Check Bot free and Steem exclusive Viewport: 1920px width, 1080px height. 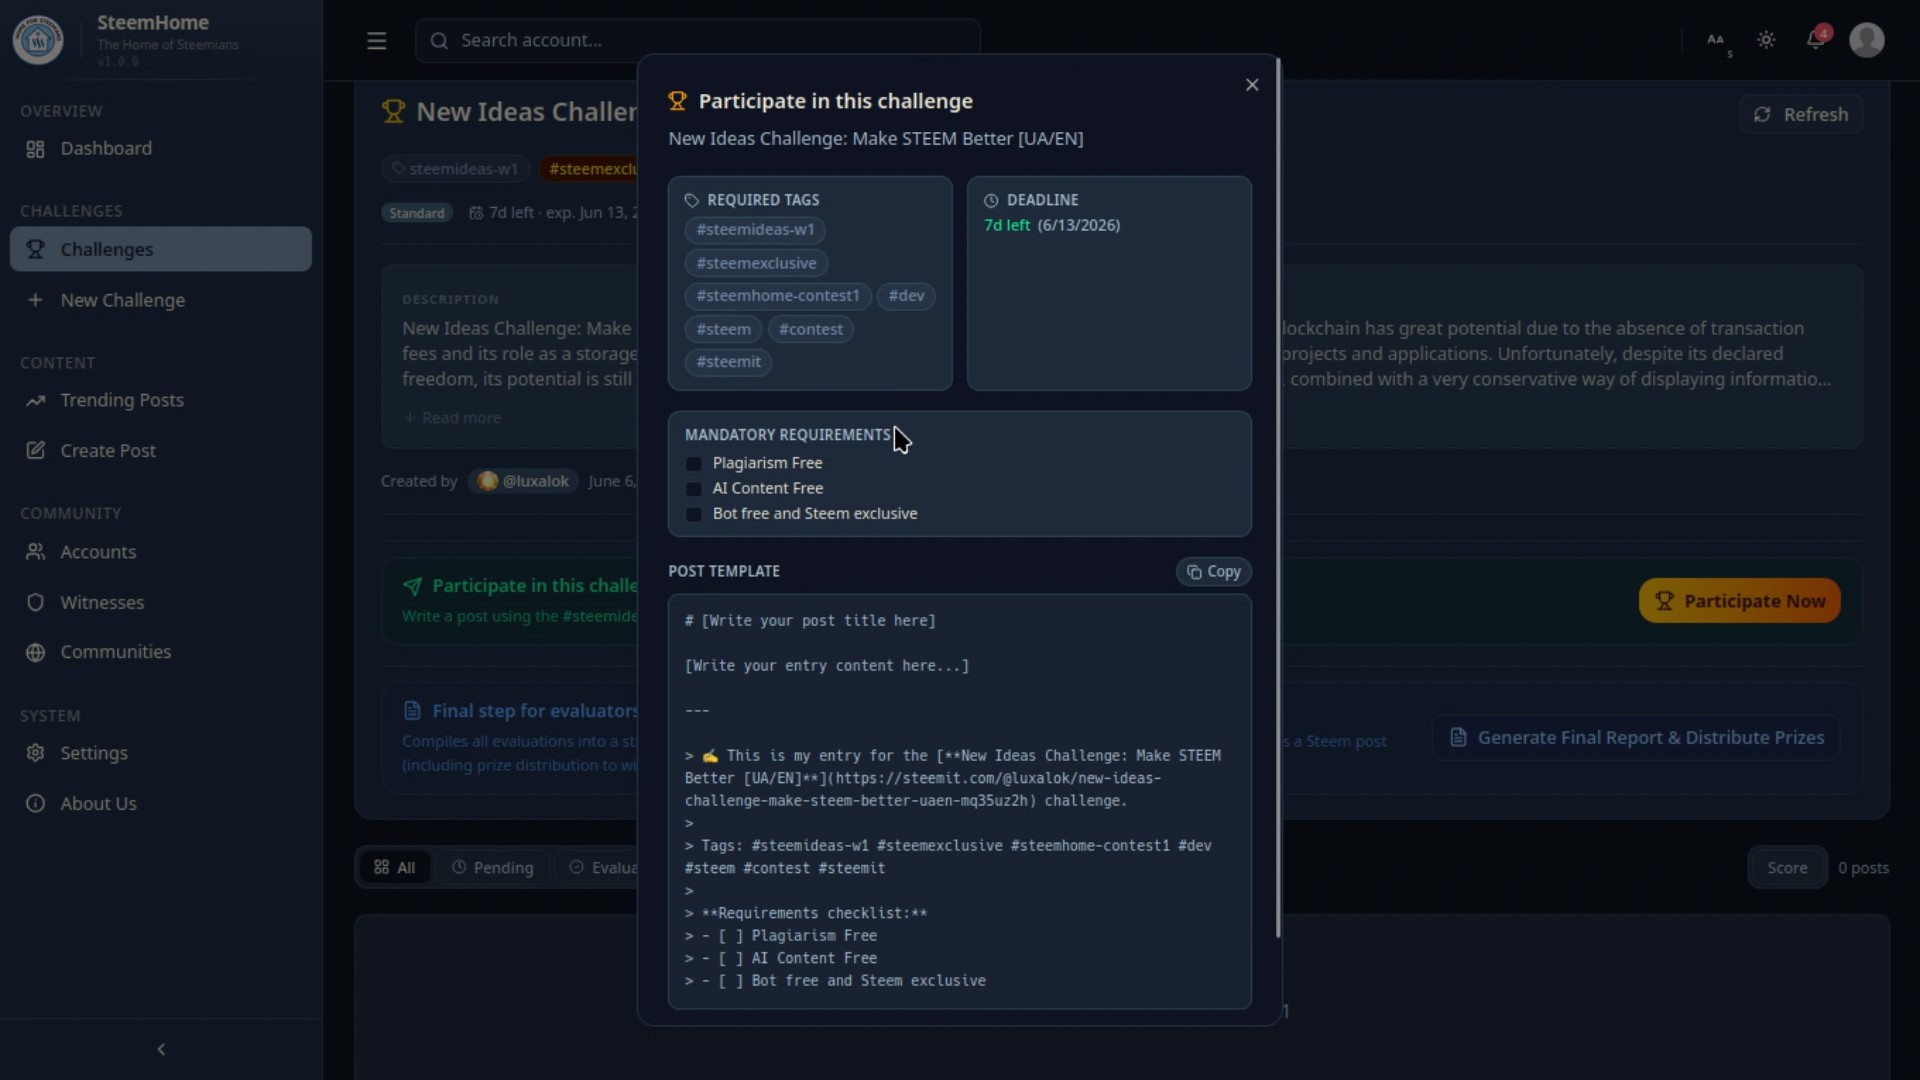(x=694, y=514)
